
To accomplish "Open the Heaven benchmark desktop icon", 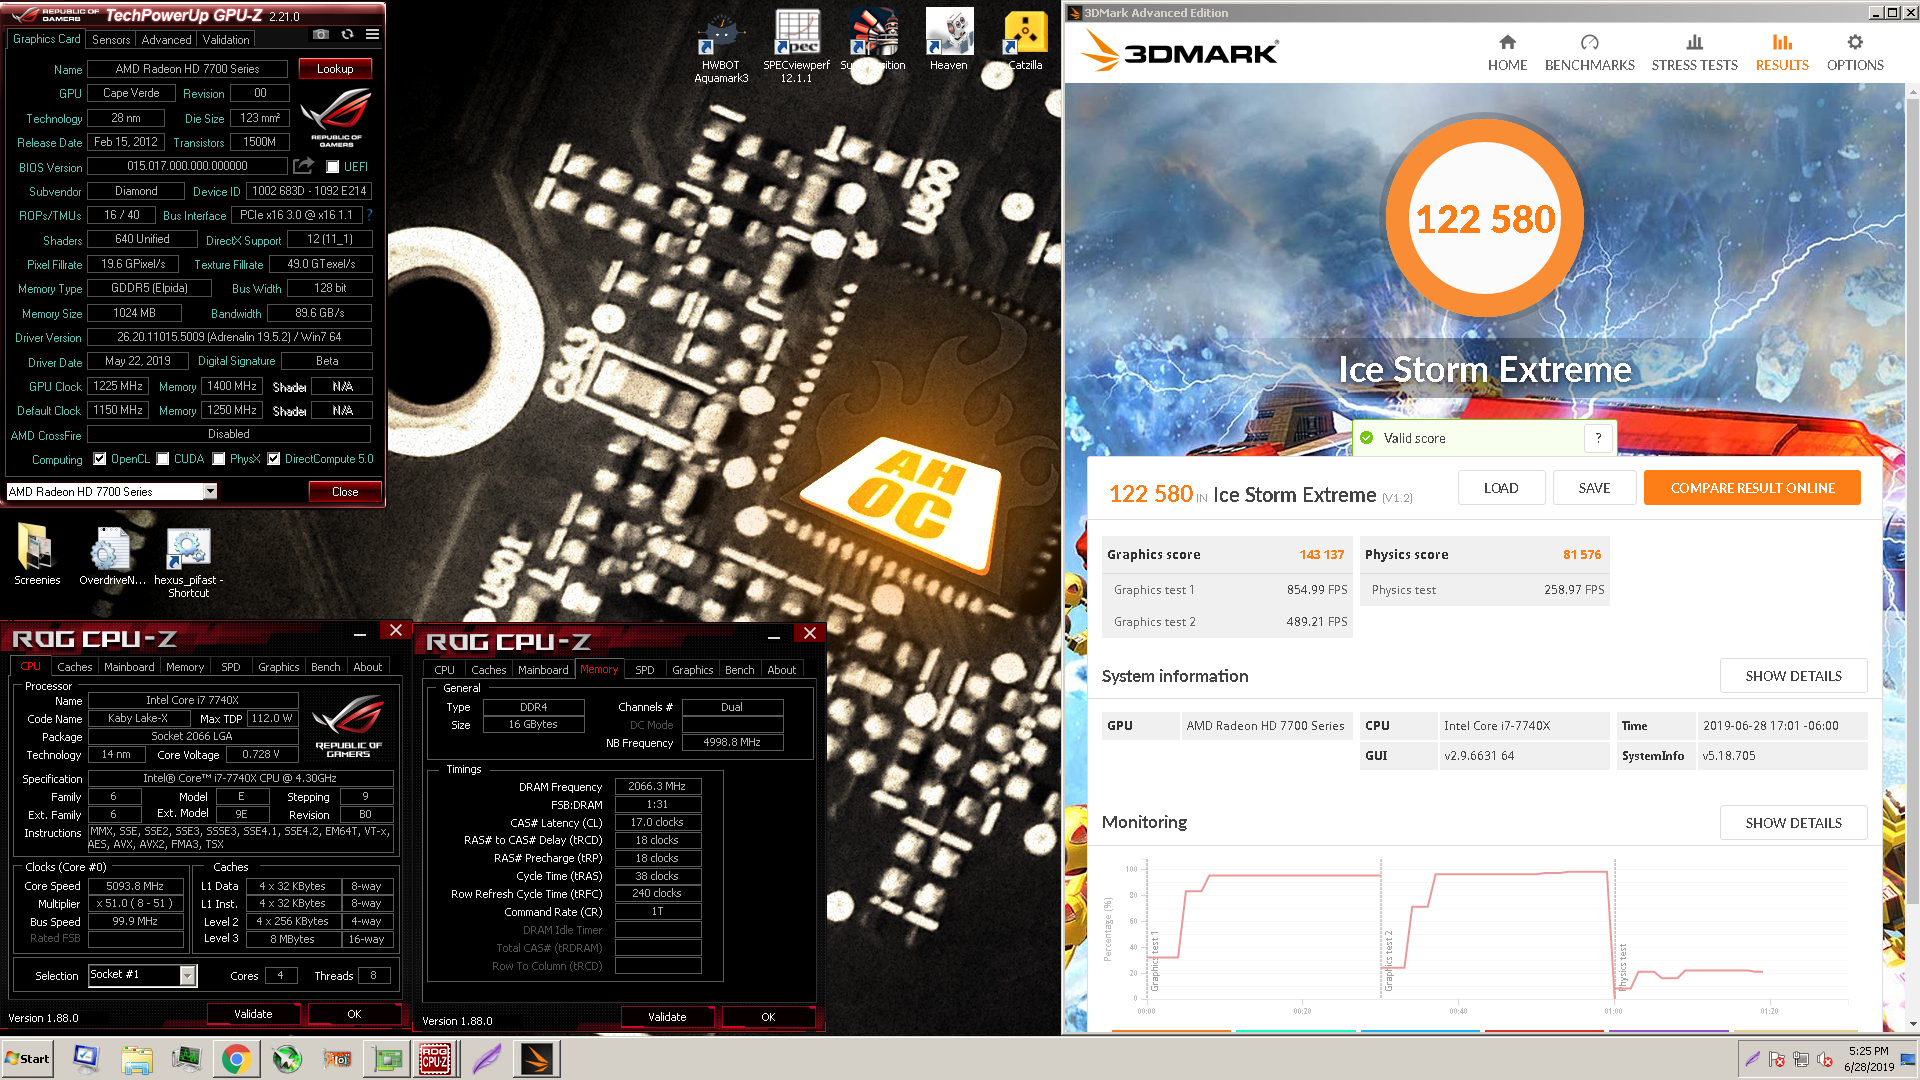I will (948, 41).
